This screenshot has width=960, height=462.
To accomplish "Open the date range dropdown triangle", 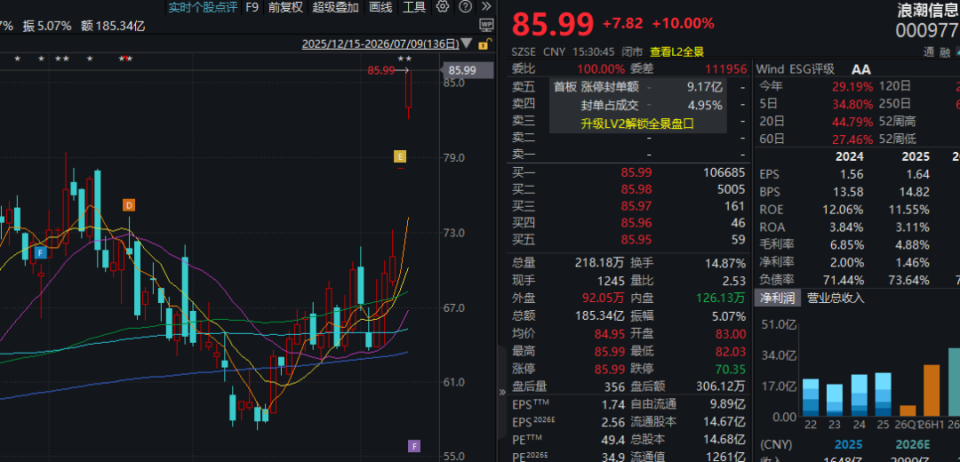I will (x=467, y=44).
